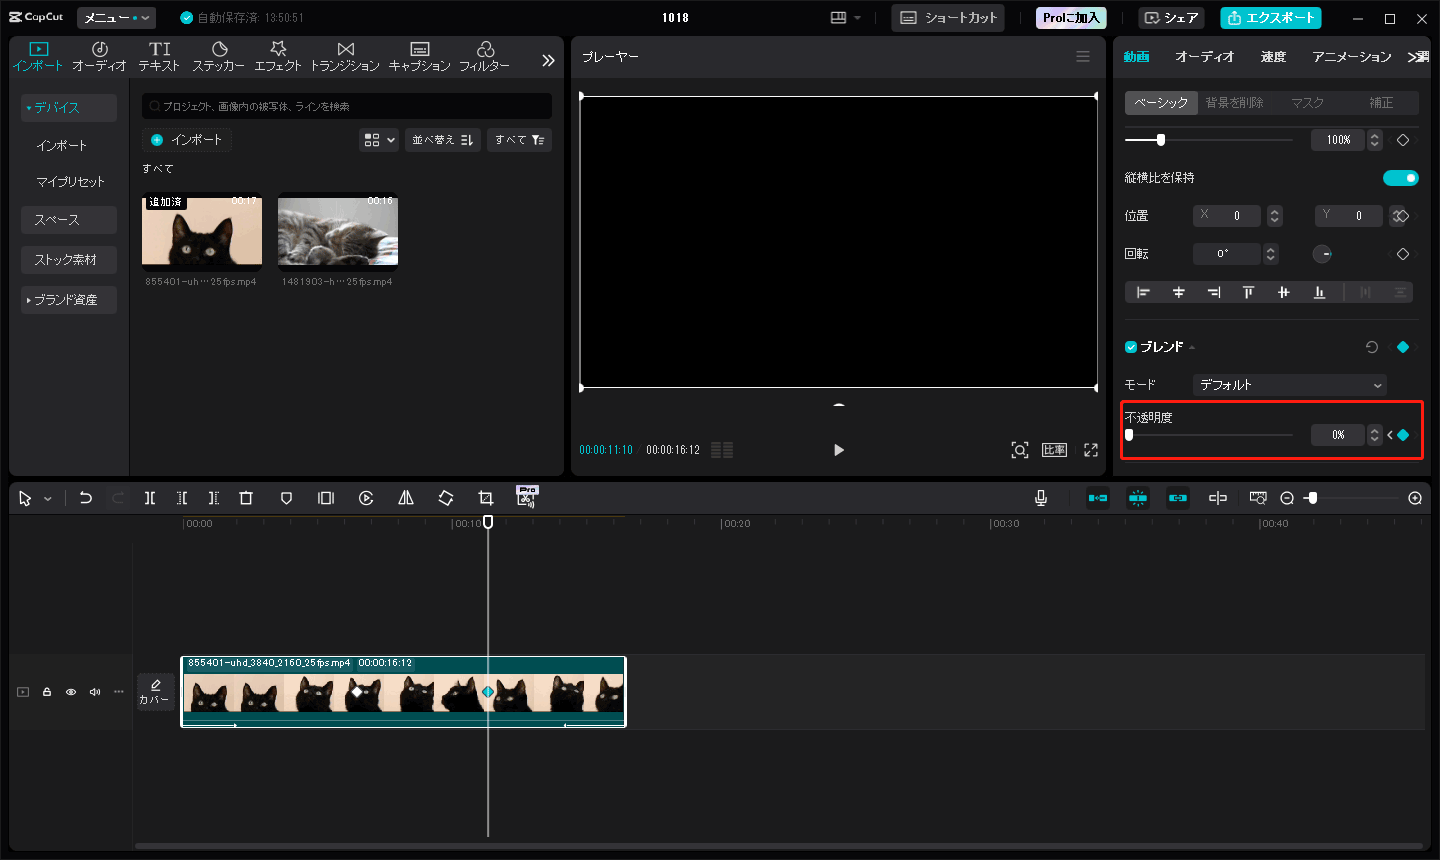
Task: Enter fullscreen preview
Action: [1091, 450]
